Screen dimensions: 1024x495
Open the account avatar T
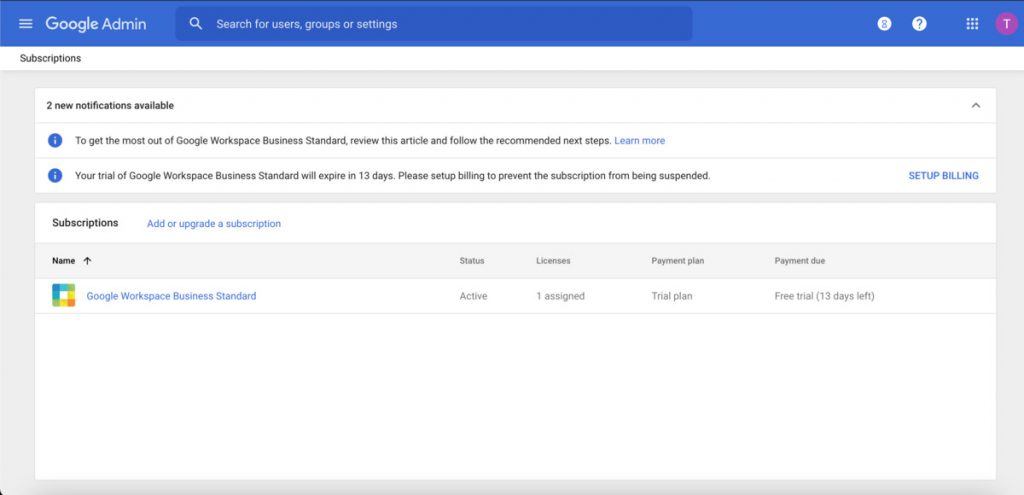(x=1006, y=24)
